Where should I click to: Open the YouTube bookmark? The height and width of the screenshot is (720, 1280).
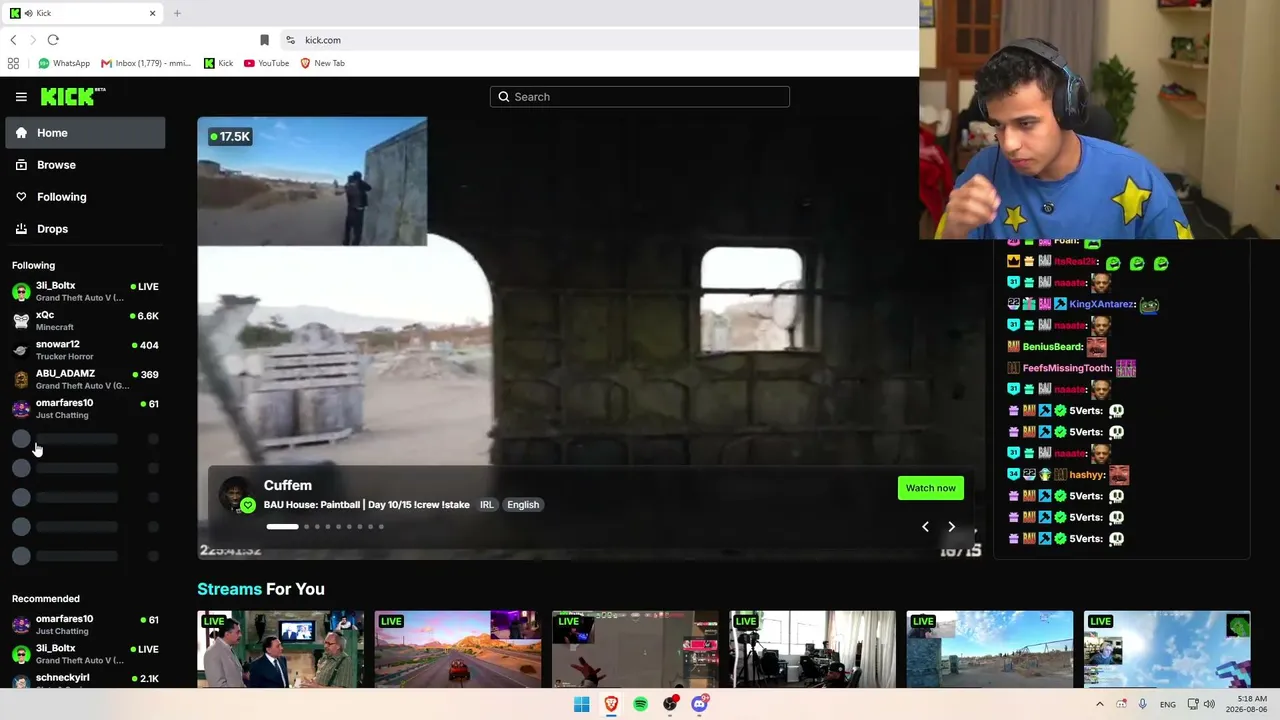coord(266,63)
